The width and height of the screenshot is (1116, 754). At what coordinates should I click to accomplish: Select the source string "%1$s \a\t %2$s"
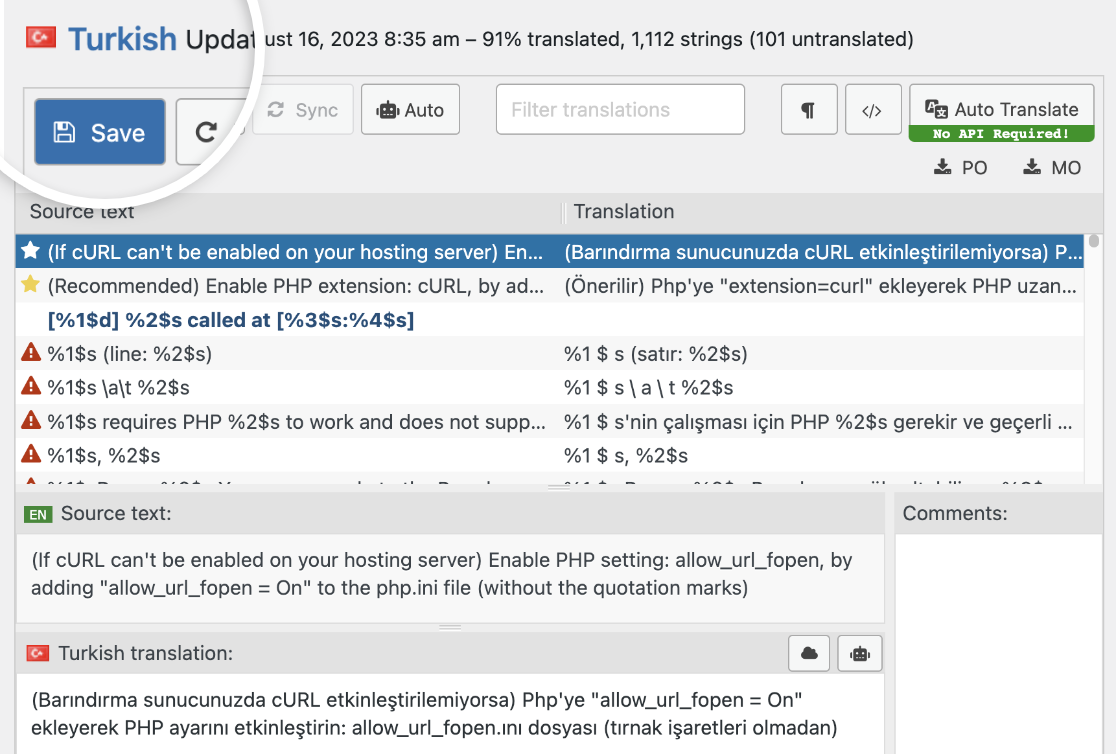point(118,388)
